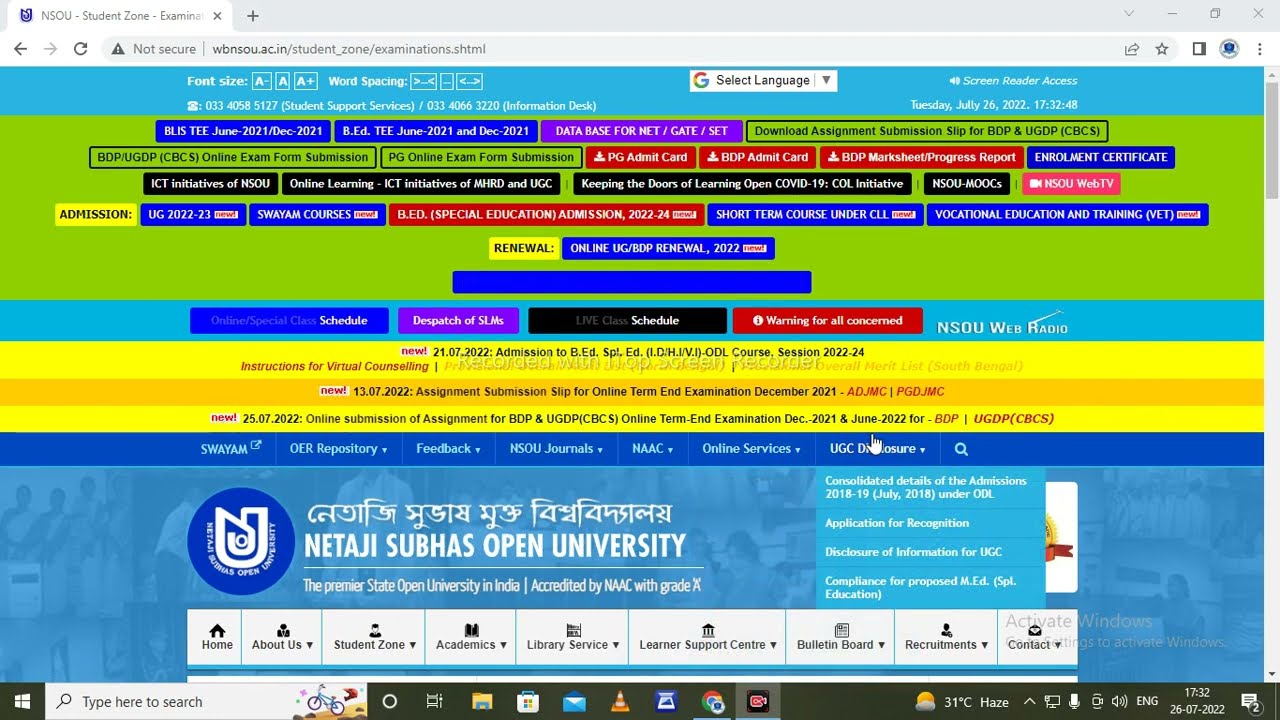Expand Academics menu
Screen dimensions: 1280x720
click(471, 637)
